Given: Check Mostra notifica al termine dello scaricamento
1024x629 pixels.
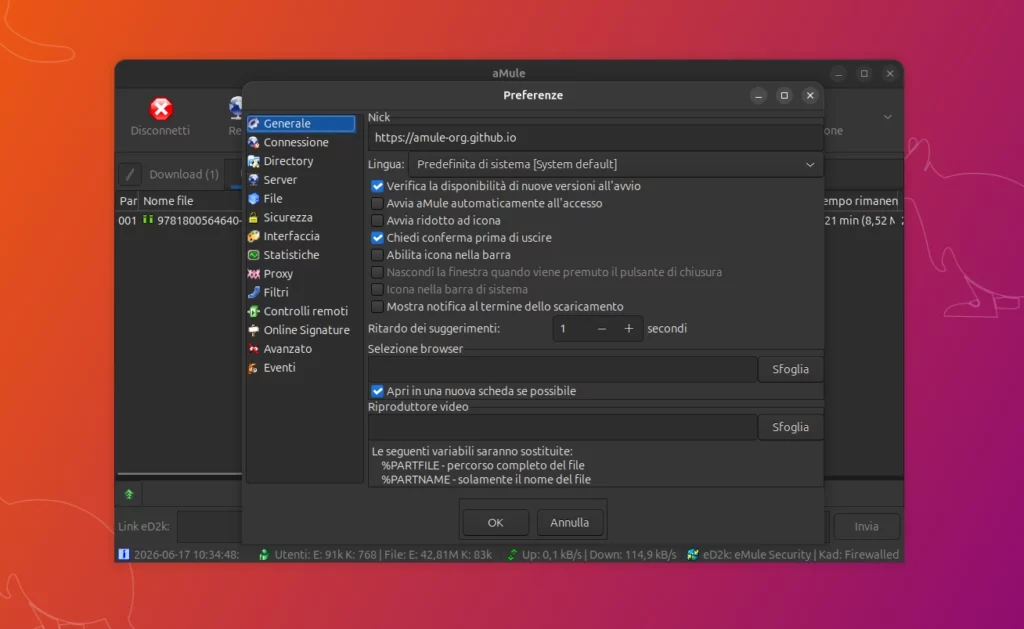Looking at the screenshot, I should coord(377,306).
